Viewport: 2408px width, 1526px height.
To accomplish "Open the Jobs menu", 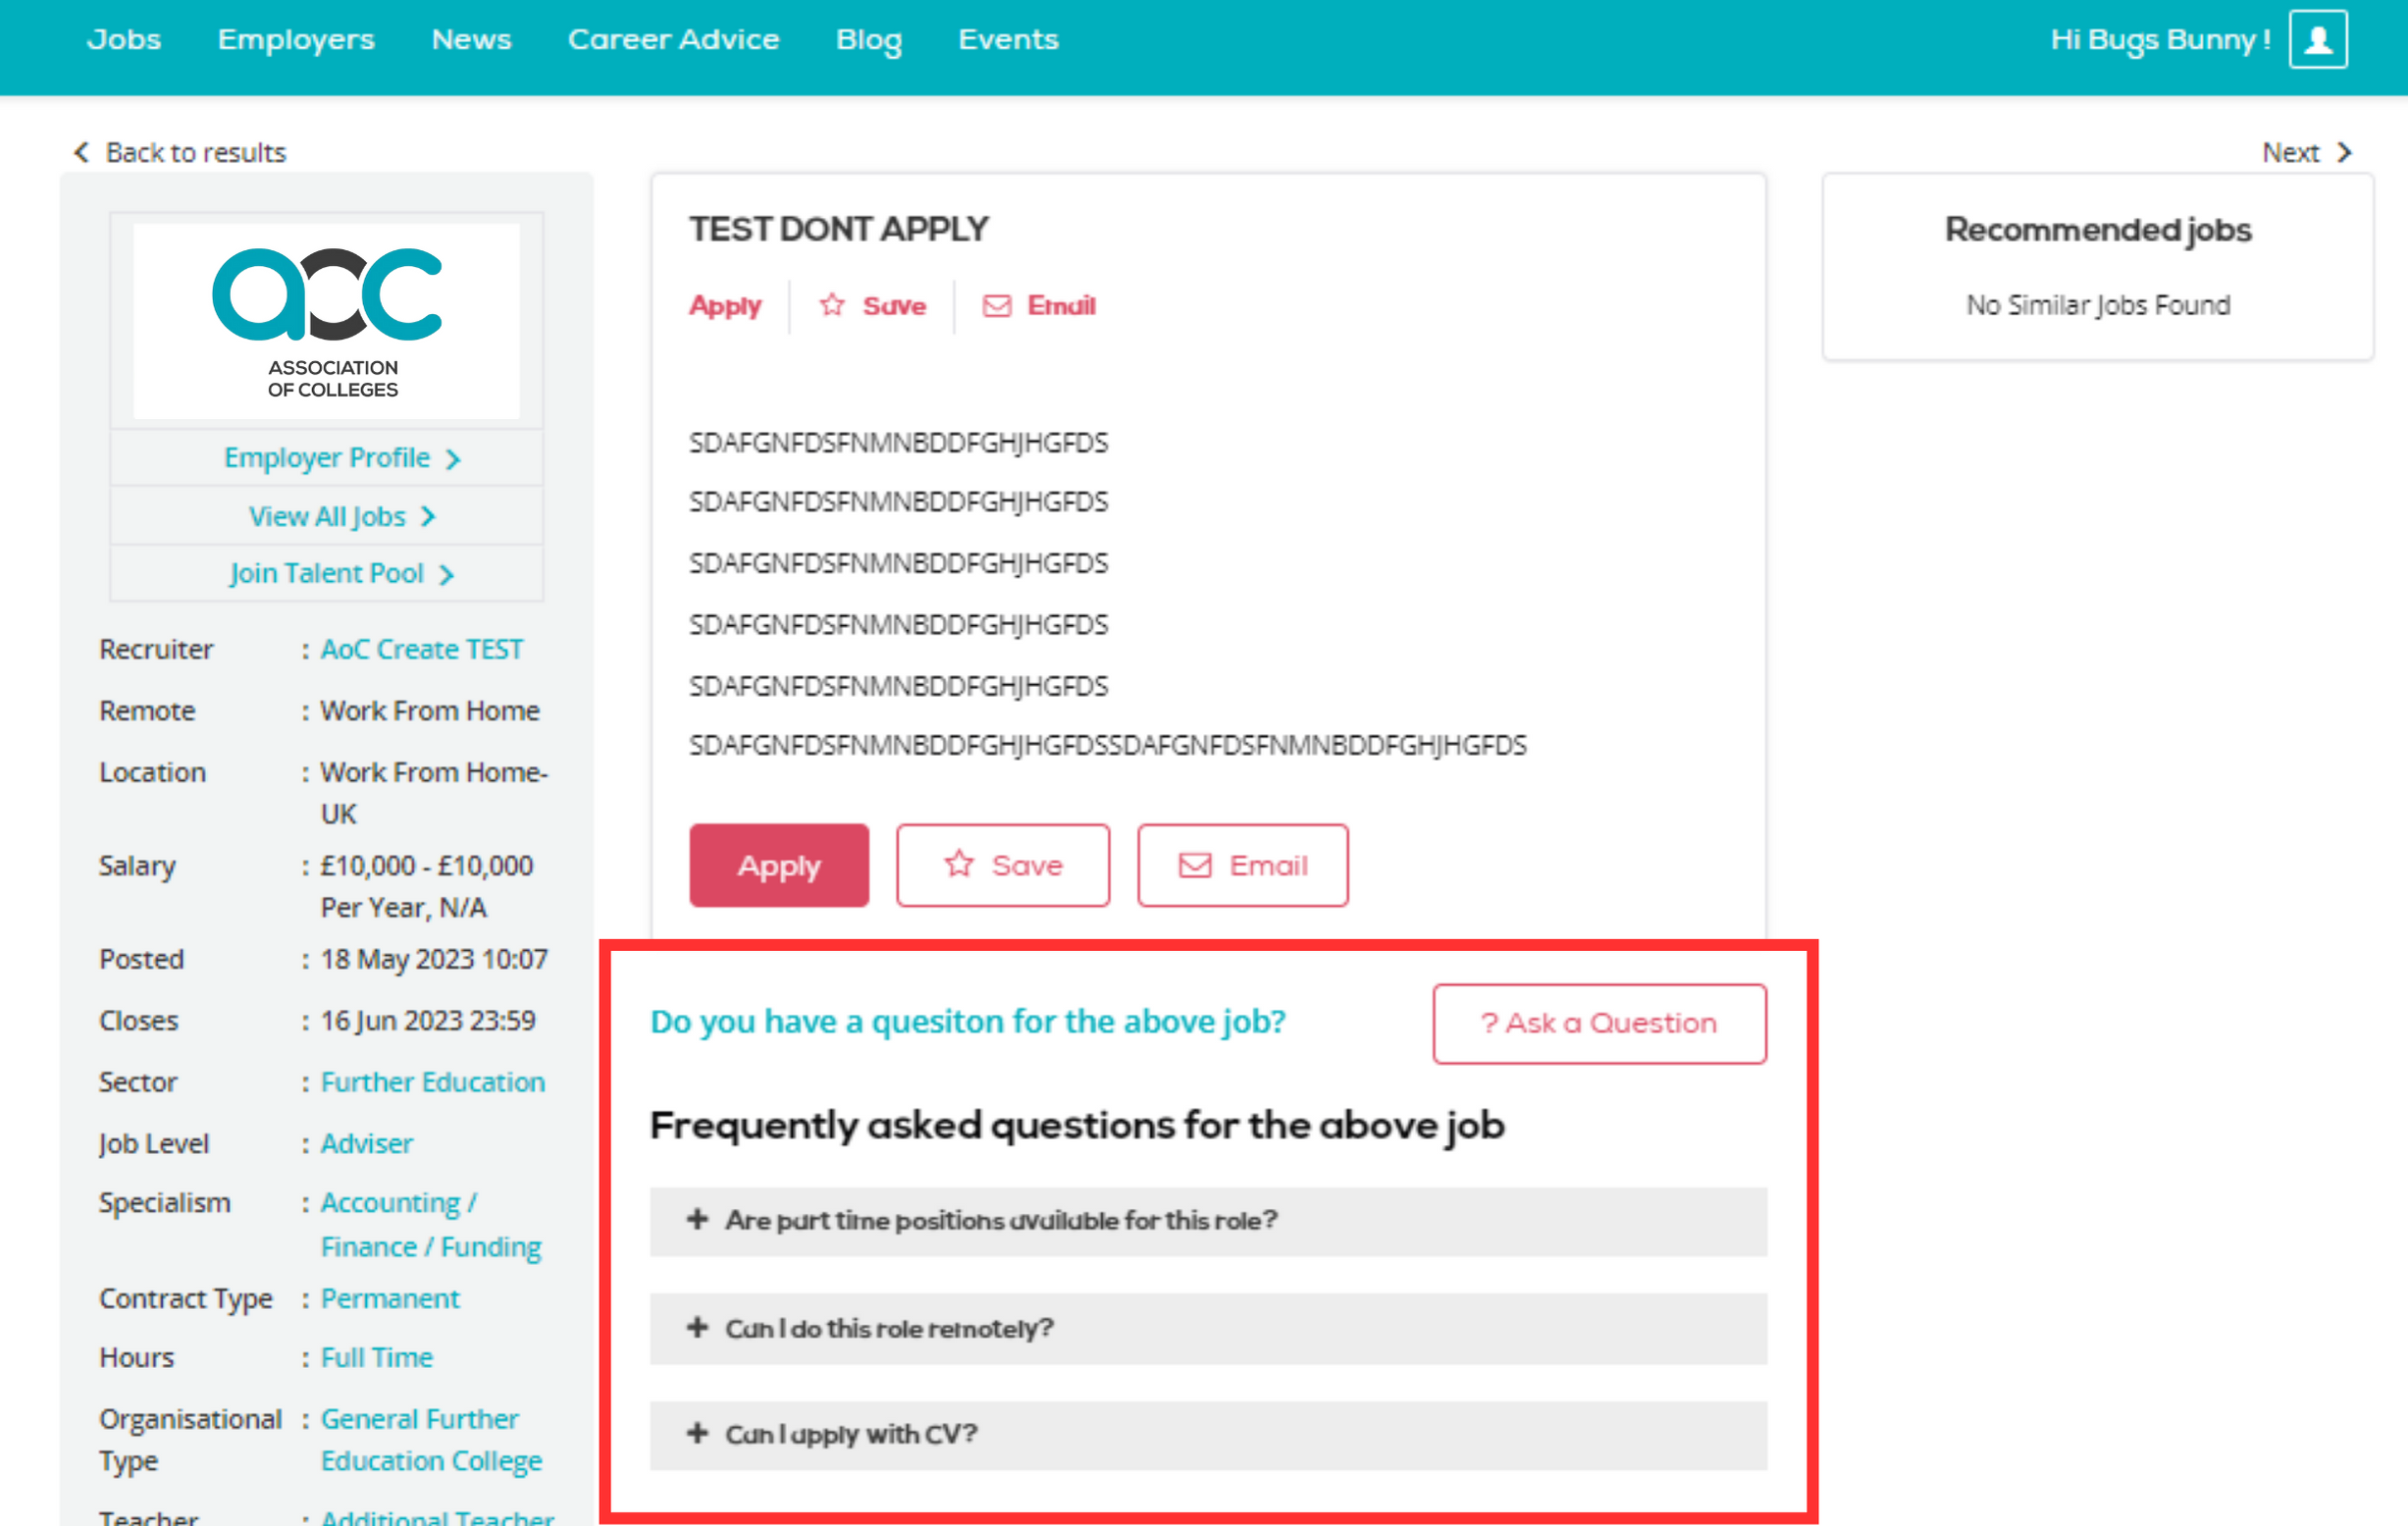I will (124, 40).
